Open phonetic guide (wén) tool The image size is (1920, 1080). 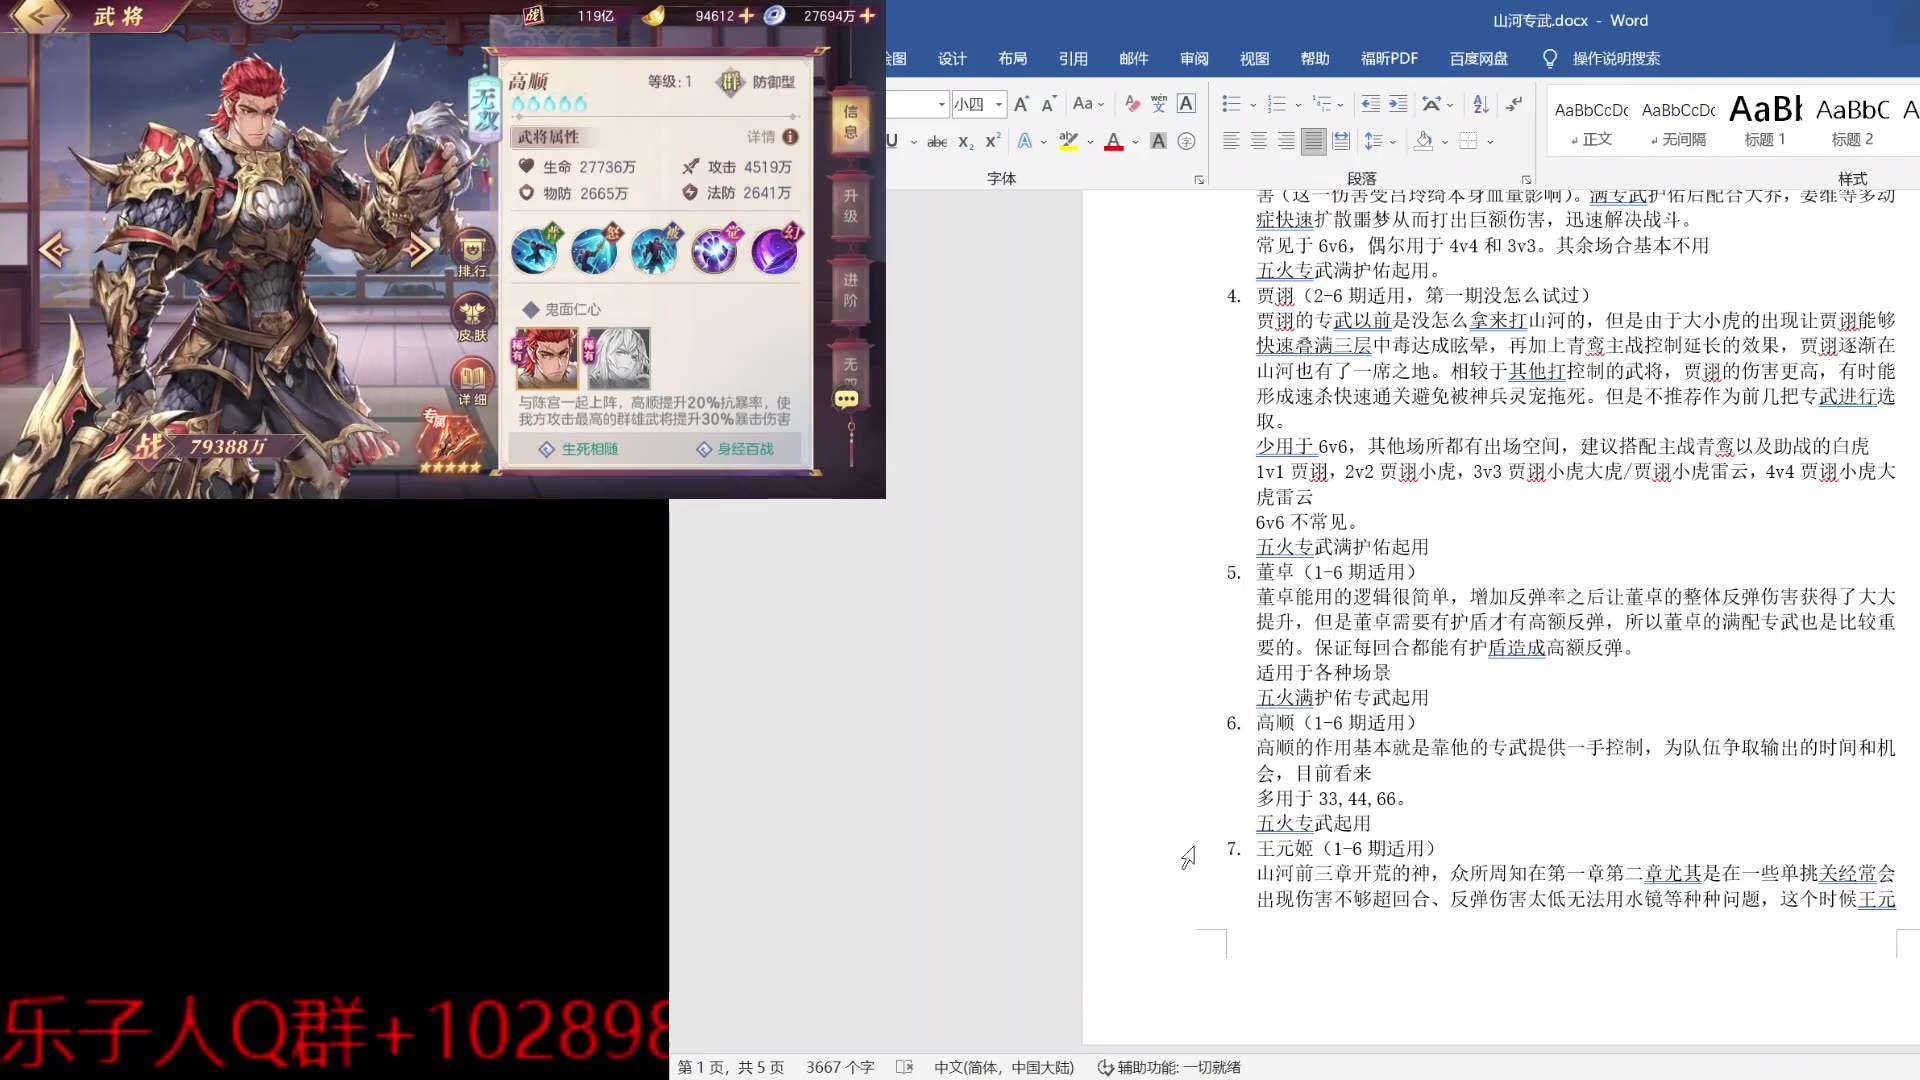1159,104
